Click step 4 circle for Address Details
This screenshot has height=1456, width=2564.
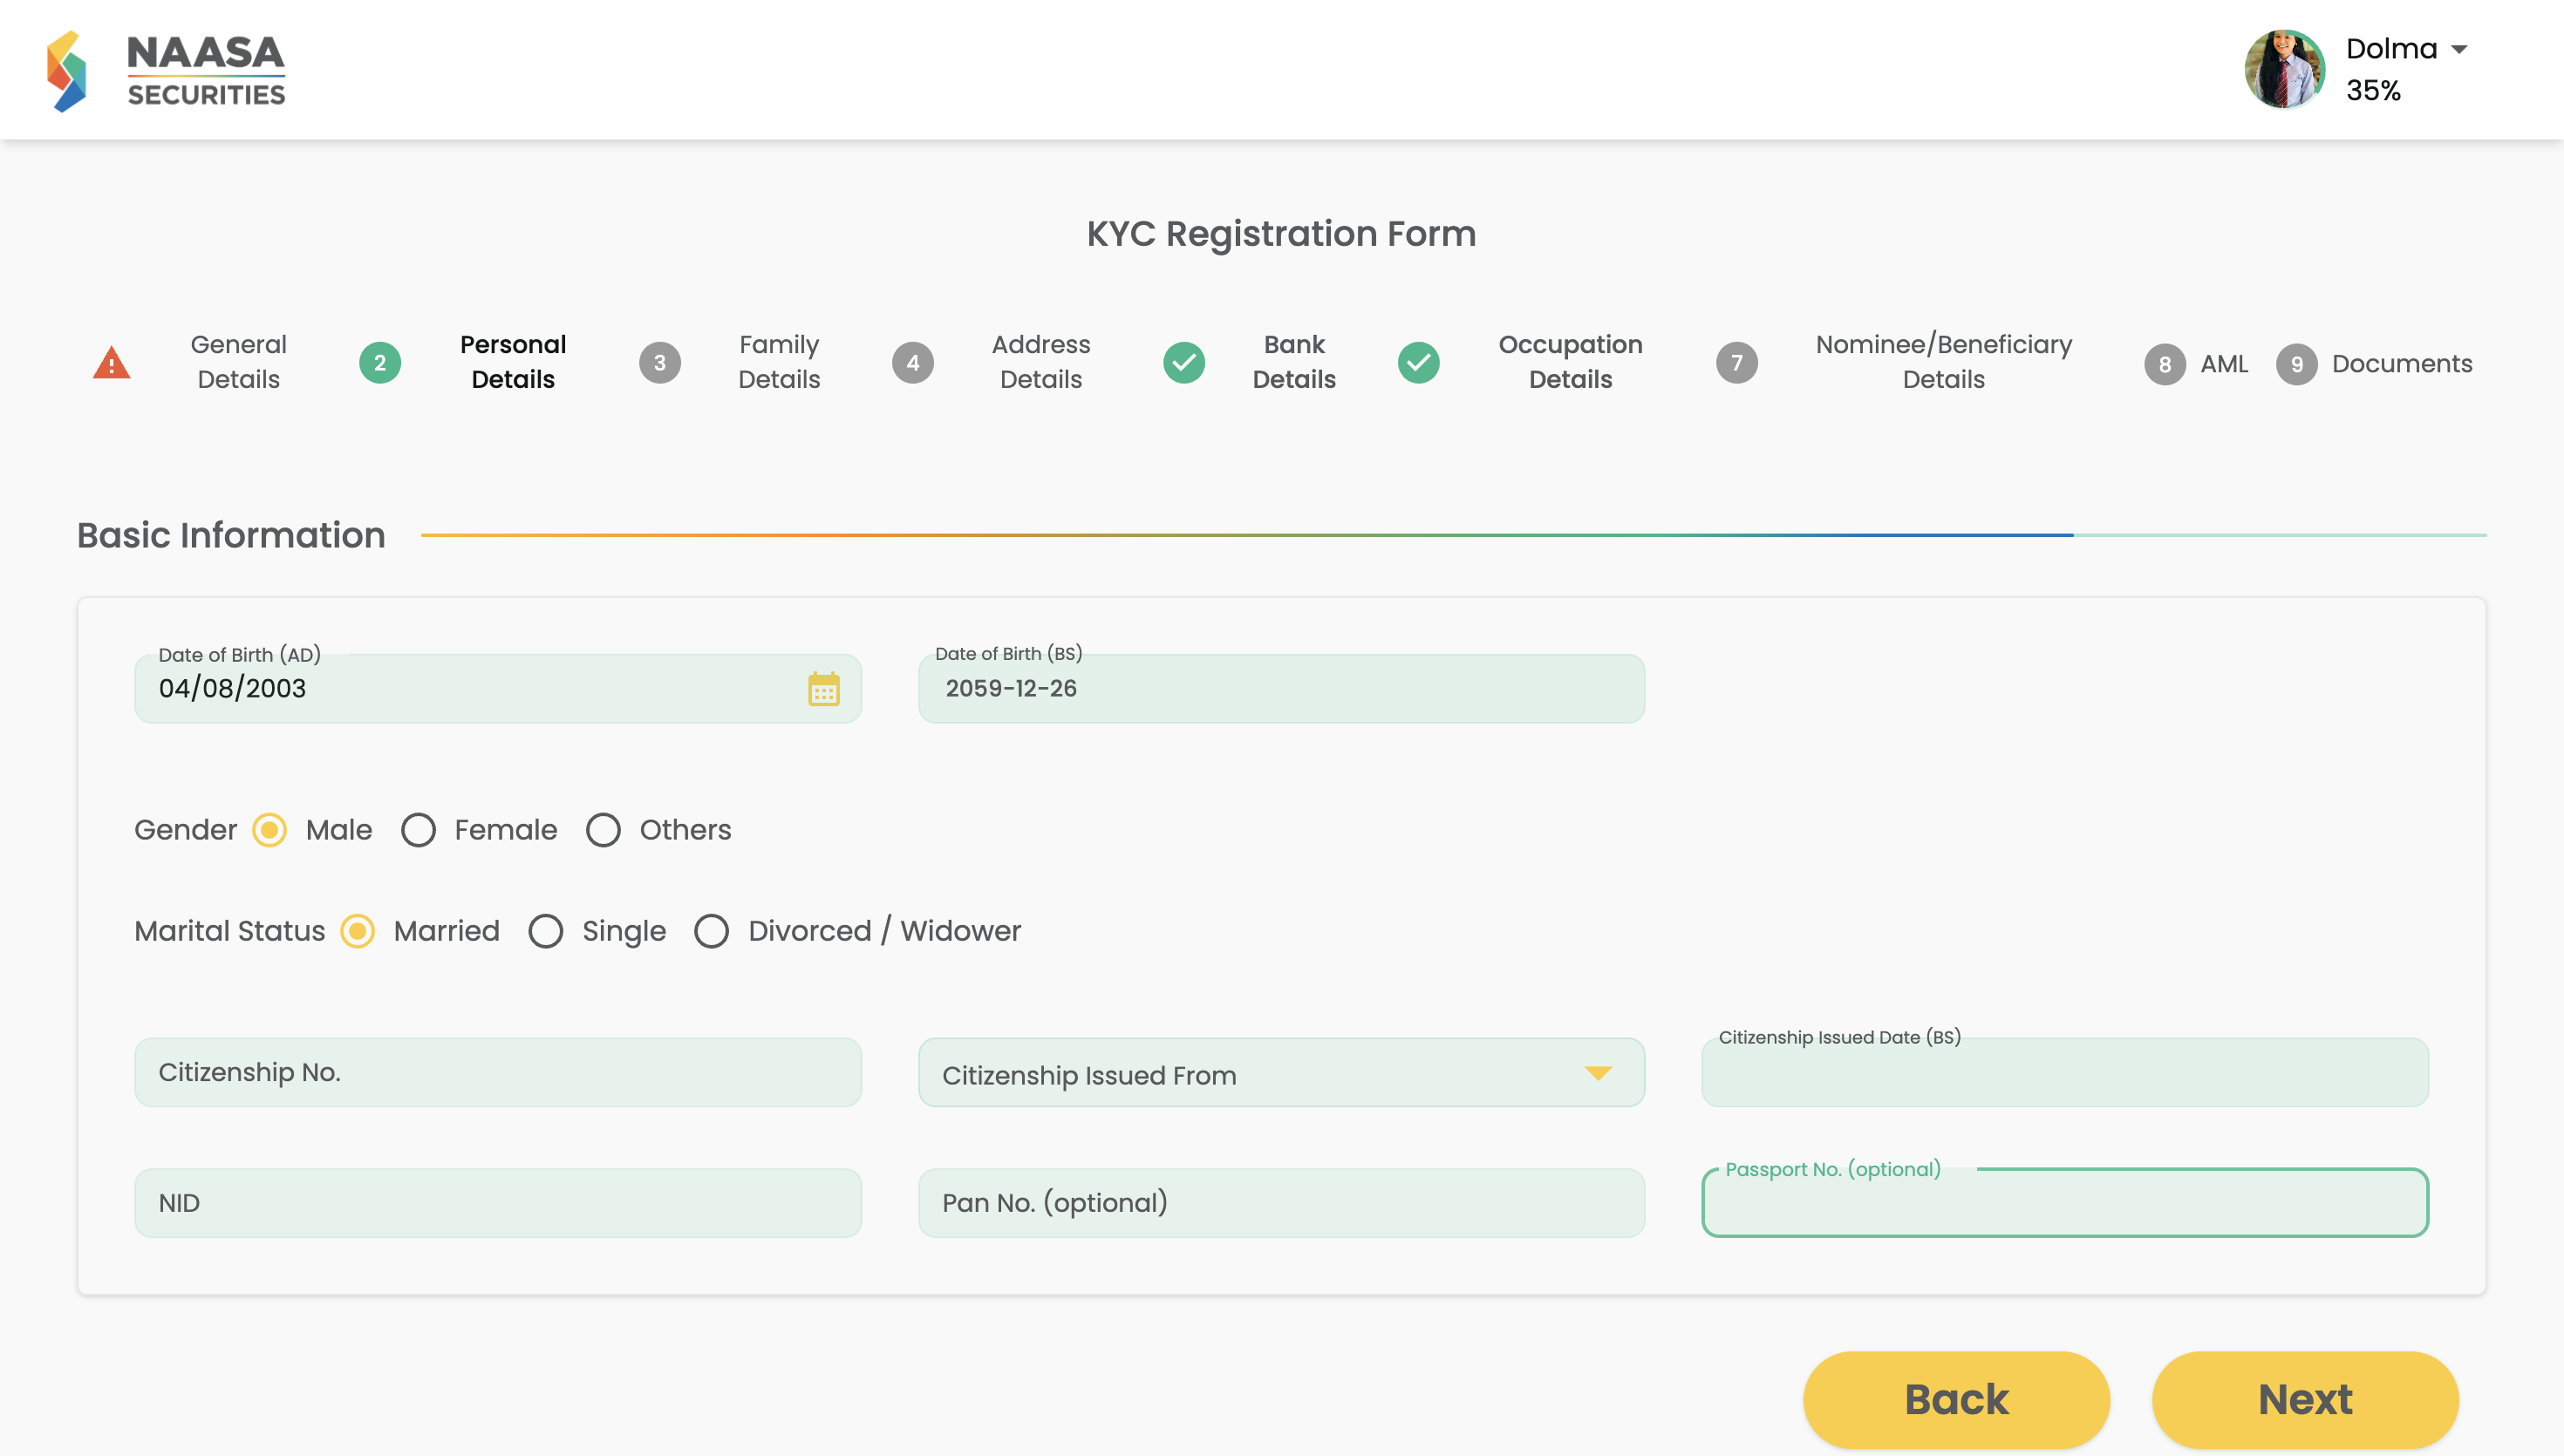tap(913, 362)
